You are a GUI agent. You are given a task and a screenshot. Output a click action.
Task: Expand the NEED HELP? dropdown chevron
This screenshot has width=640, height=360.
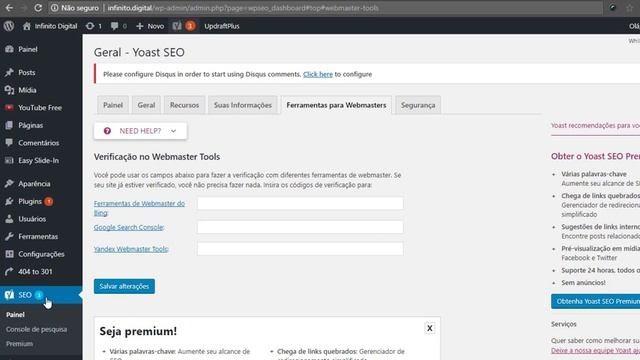[173, 131]
